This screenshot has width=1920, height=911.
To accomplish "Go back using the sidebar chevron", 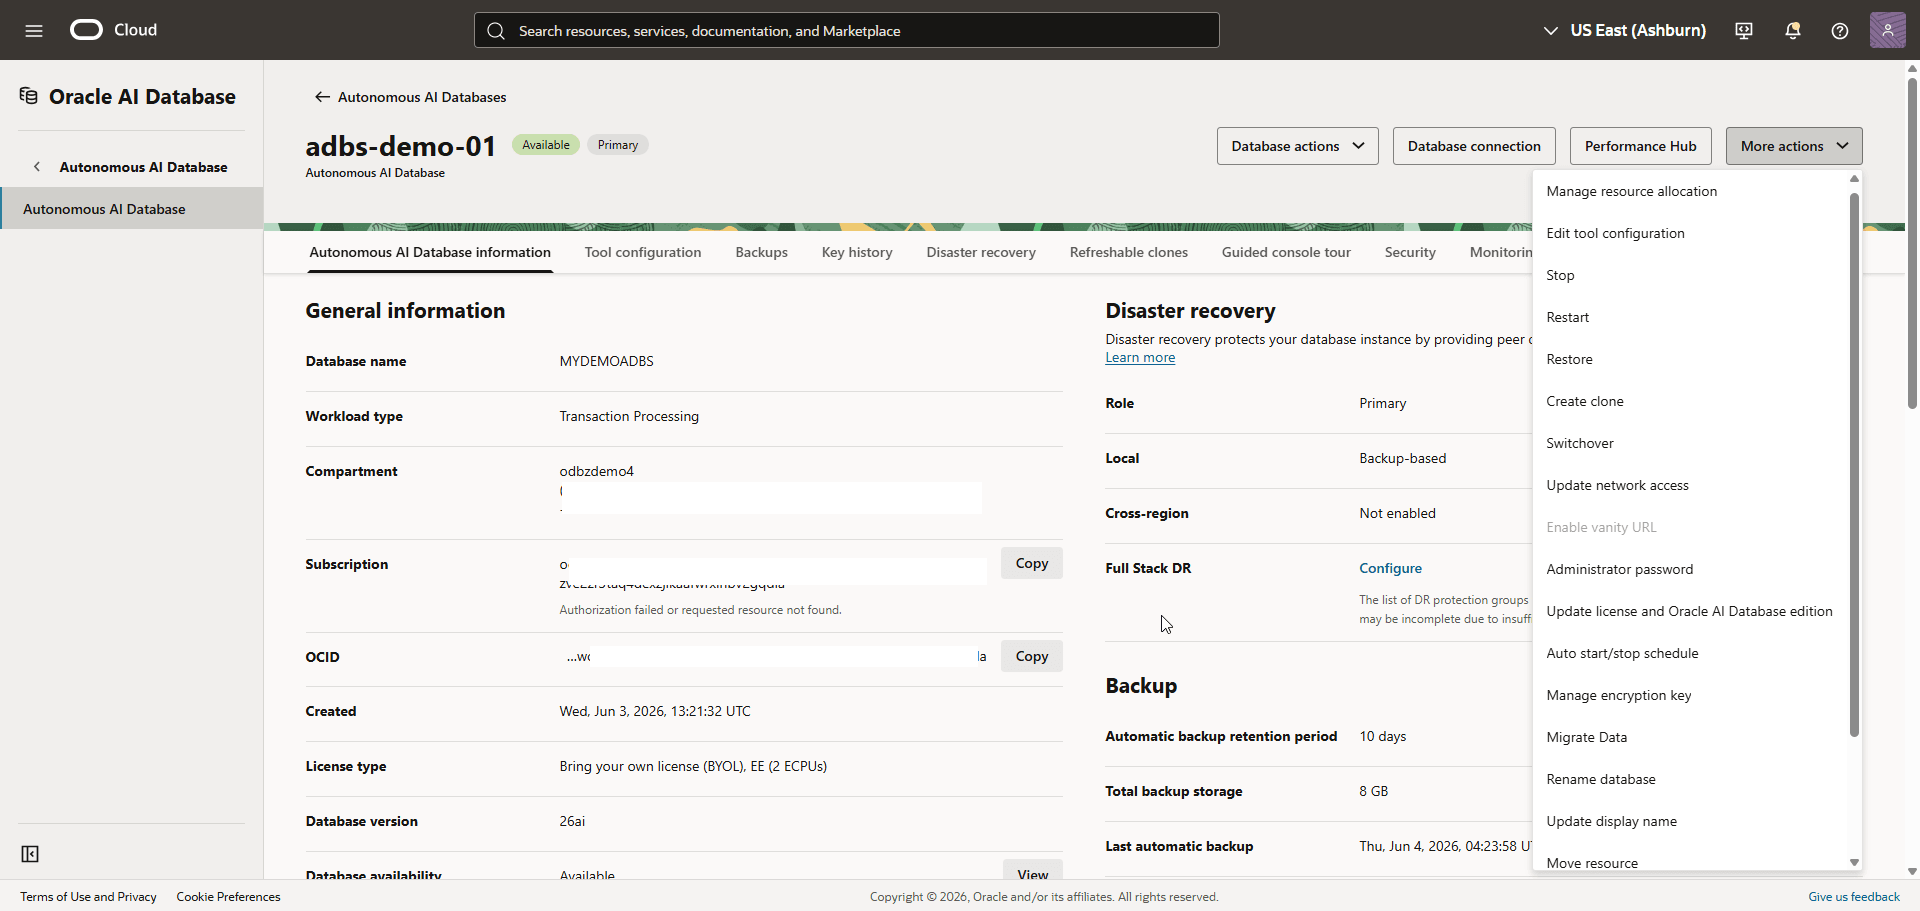I will tap(37, 167).
